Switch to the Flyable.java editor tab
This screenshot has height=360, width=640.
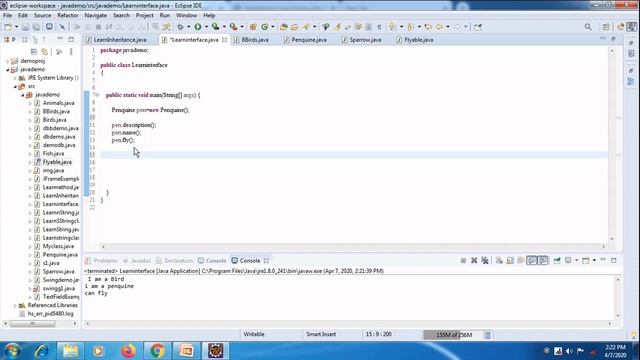415,40
